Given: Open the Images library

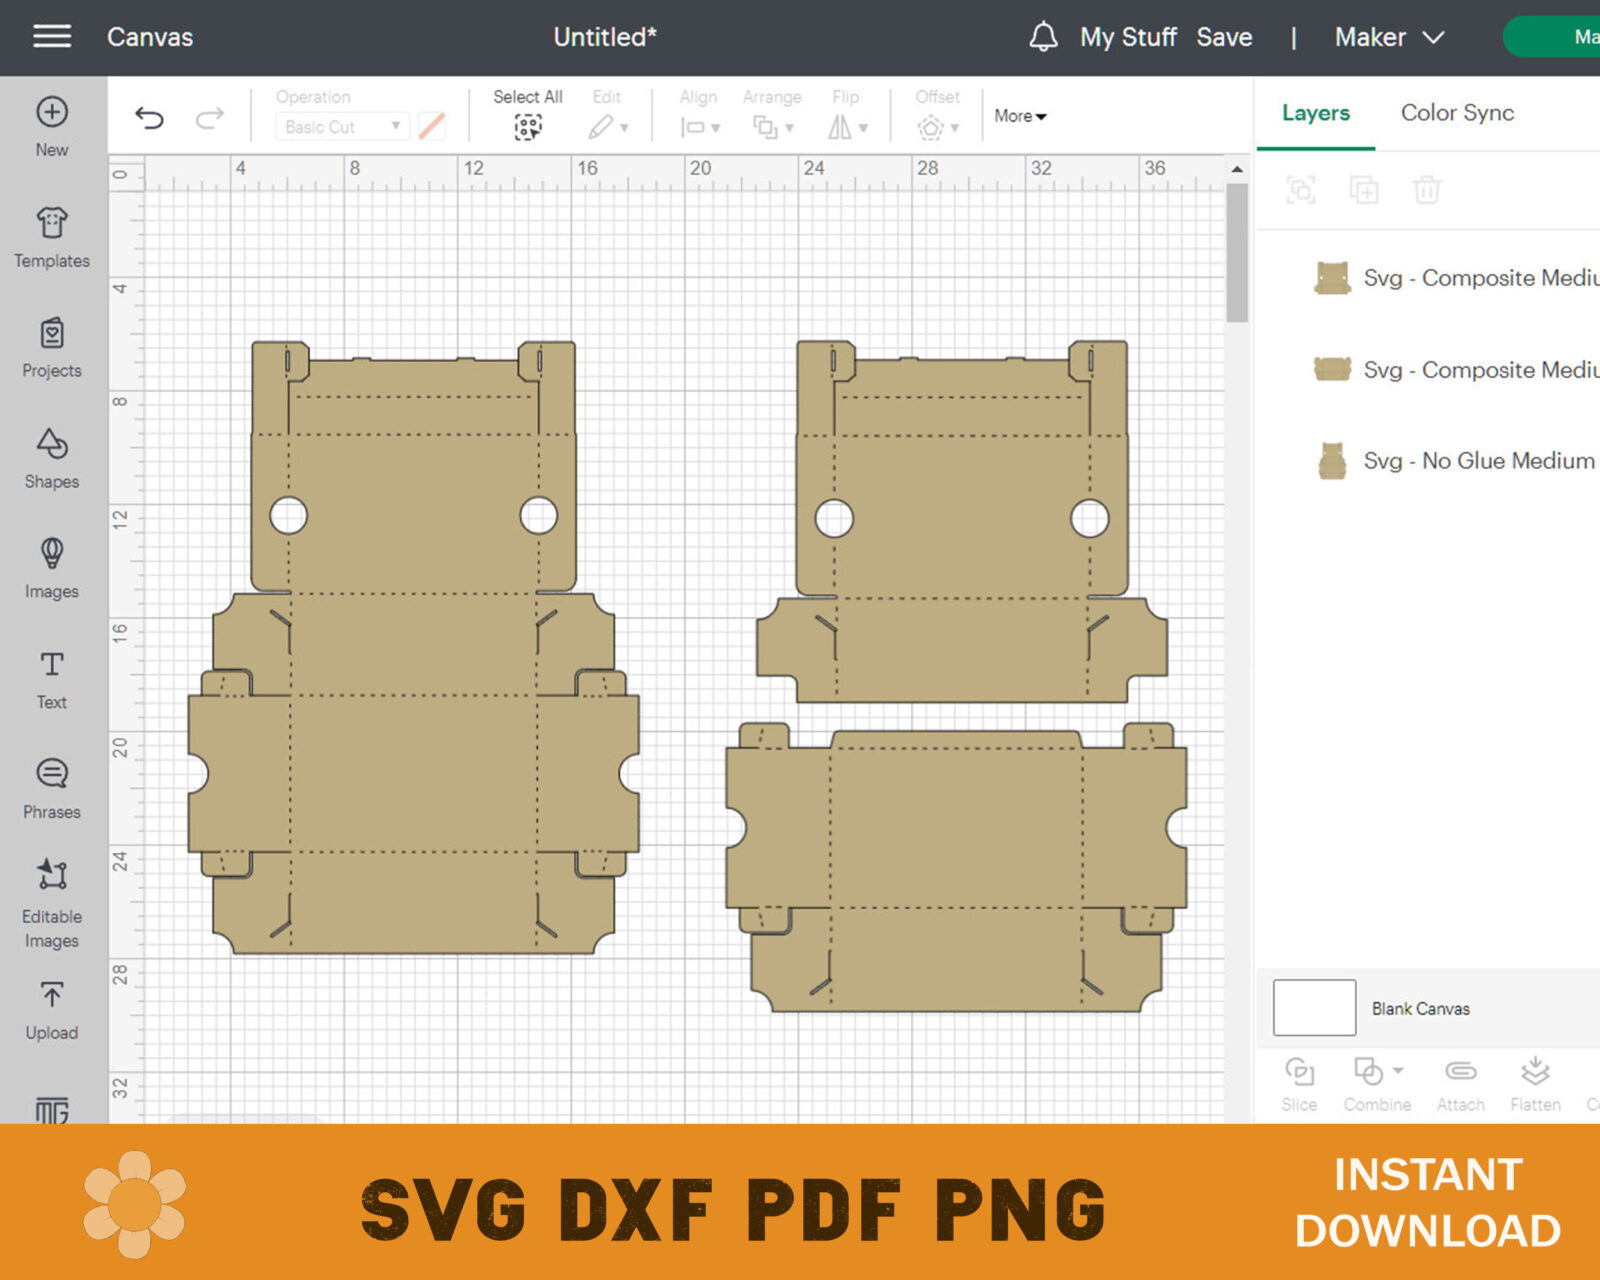Looking at the screenshot, I should click(x=52, y=569).
